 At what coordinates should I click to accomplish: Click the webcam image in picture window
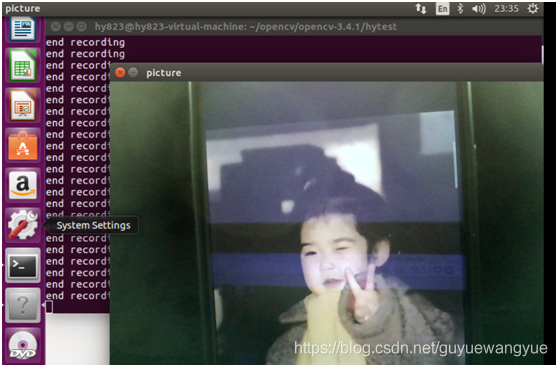327,223
